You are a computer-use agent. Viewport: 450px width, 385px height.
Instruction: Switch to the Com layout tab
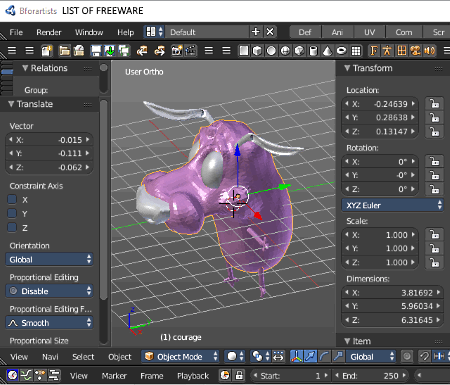point(404,32)
